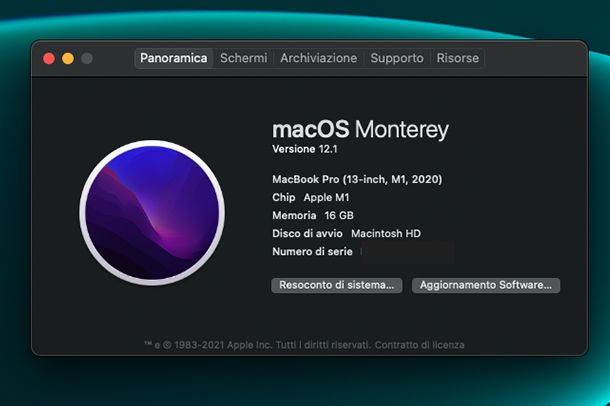Click the macOS Monterey logo image

(x=152, y=213)
